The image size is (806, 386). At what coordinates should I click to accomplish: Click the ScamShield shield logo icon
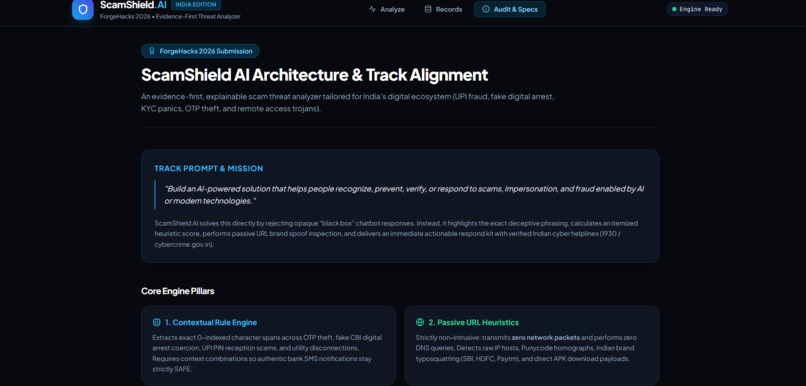(x=83, y=10)
